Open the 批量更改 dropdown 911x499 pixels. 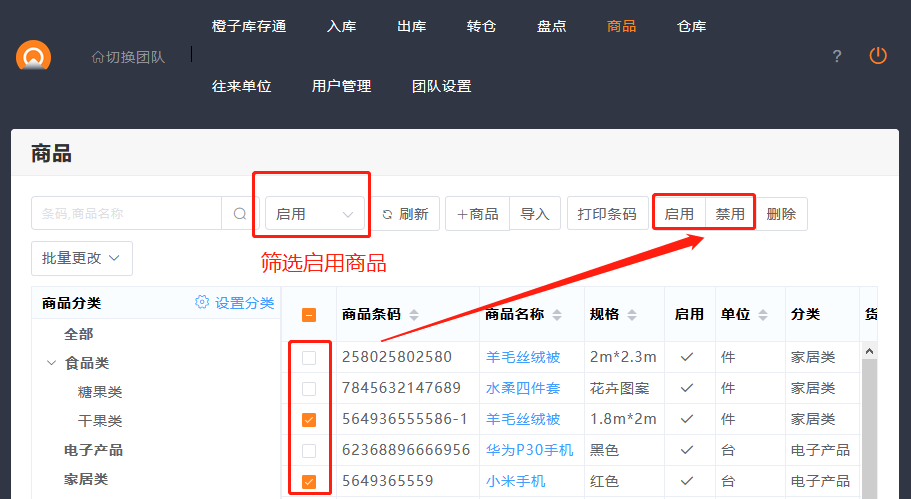coord(81,258)
